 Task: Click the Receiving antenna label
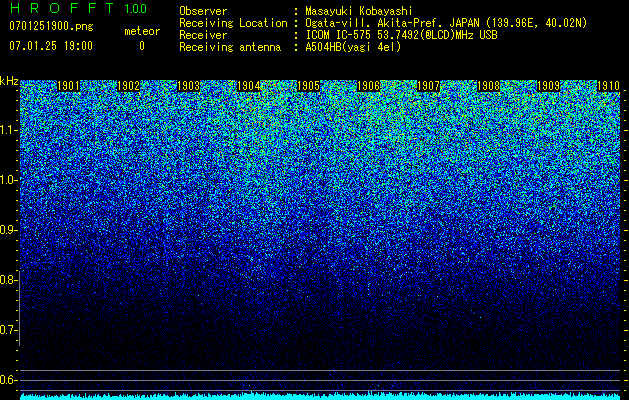230,47
